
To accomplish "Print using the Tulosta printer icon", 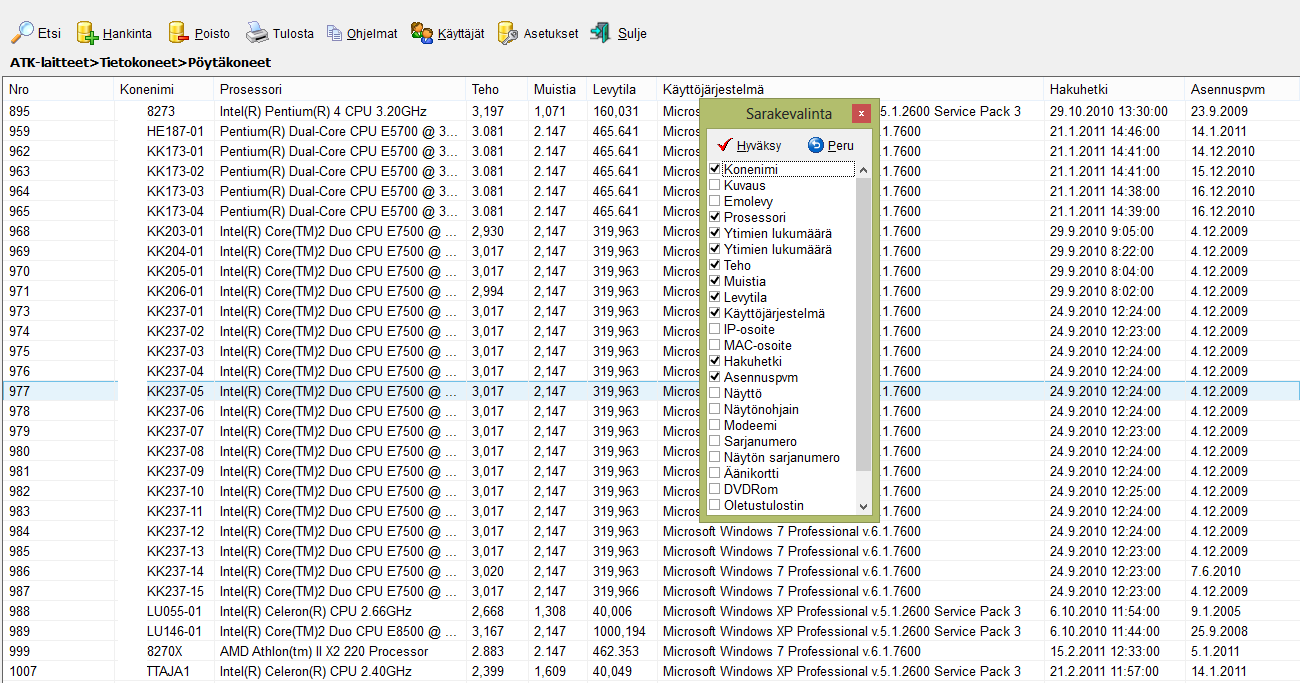I will [257, 33].
